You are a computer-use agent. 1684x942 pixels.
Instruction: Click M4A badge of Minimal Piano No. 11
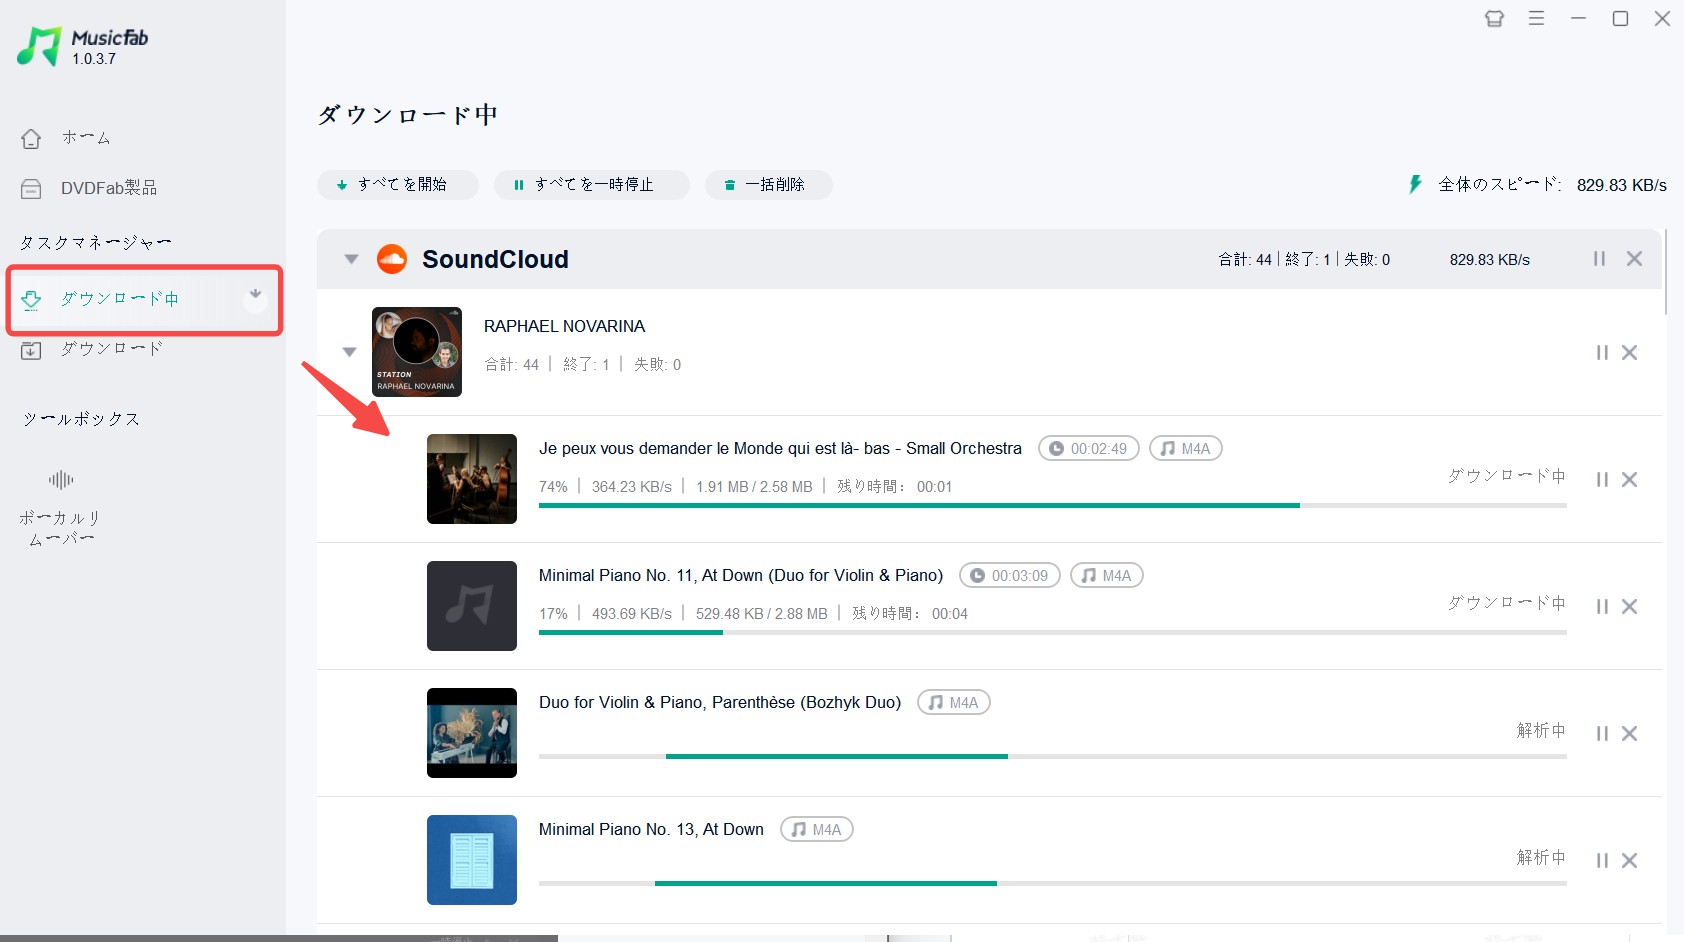tap(1107, 576)
